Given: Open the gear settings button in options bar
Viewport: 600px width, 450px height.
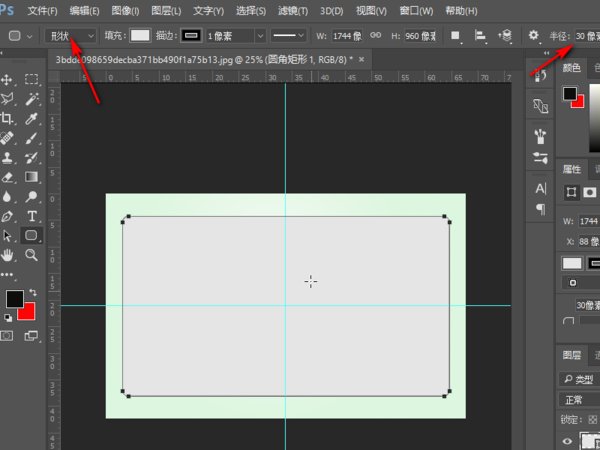Looking at the screenshot, I should pos(533,35).
